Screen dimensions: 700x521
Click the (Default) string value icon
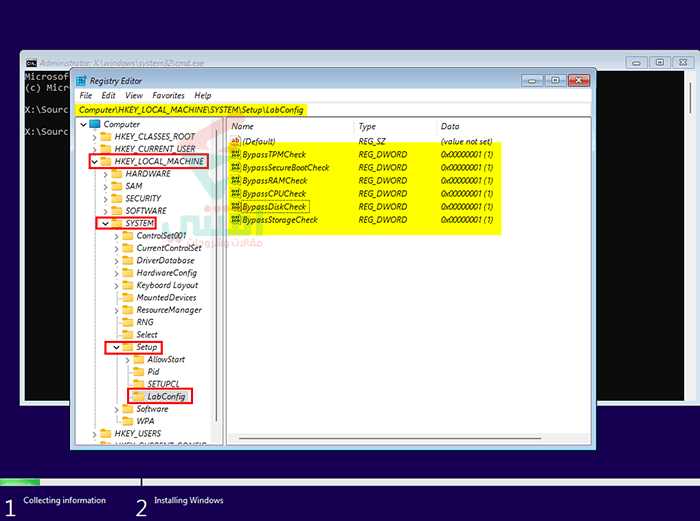pyautogui.click(x=236, y=141)
